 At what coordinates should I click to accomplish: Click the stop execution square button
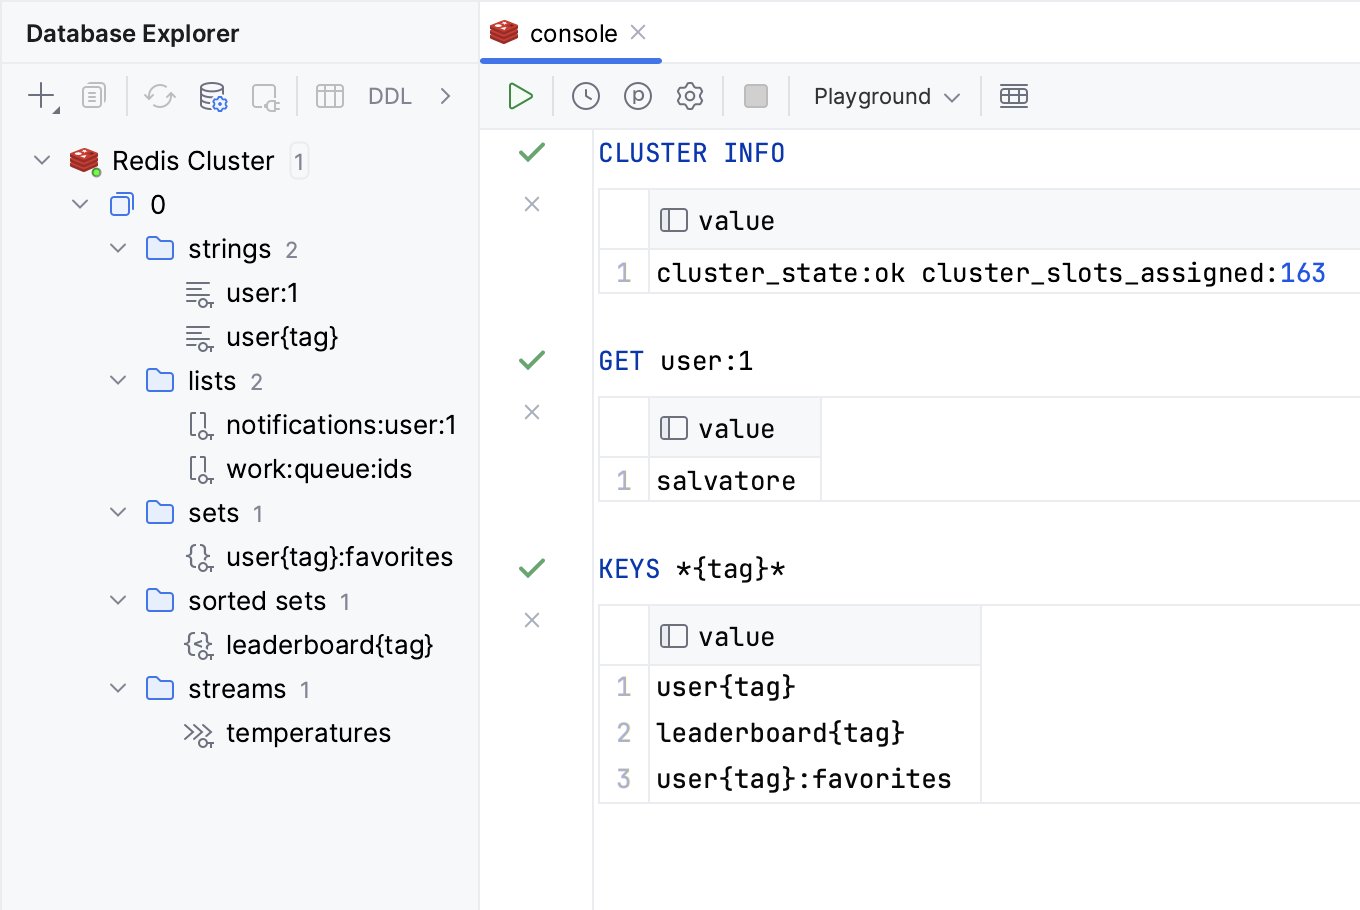pos(755,96)
